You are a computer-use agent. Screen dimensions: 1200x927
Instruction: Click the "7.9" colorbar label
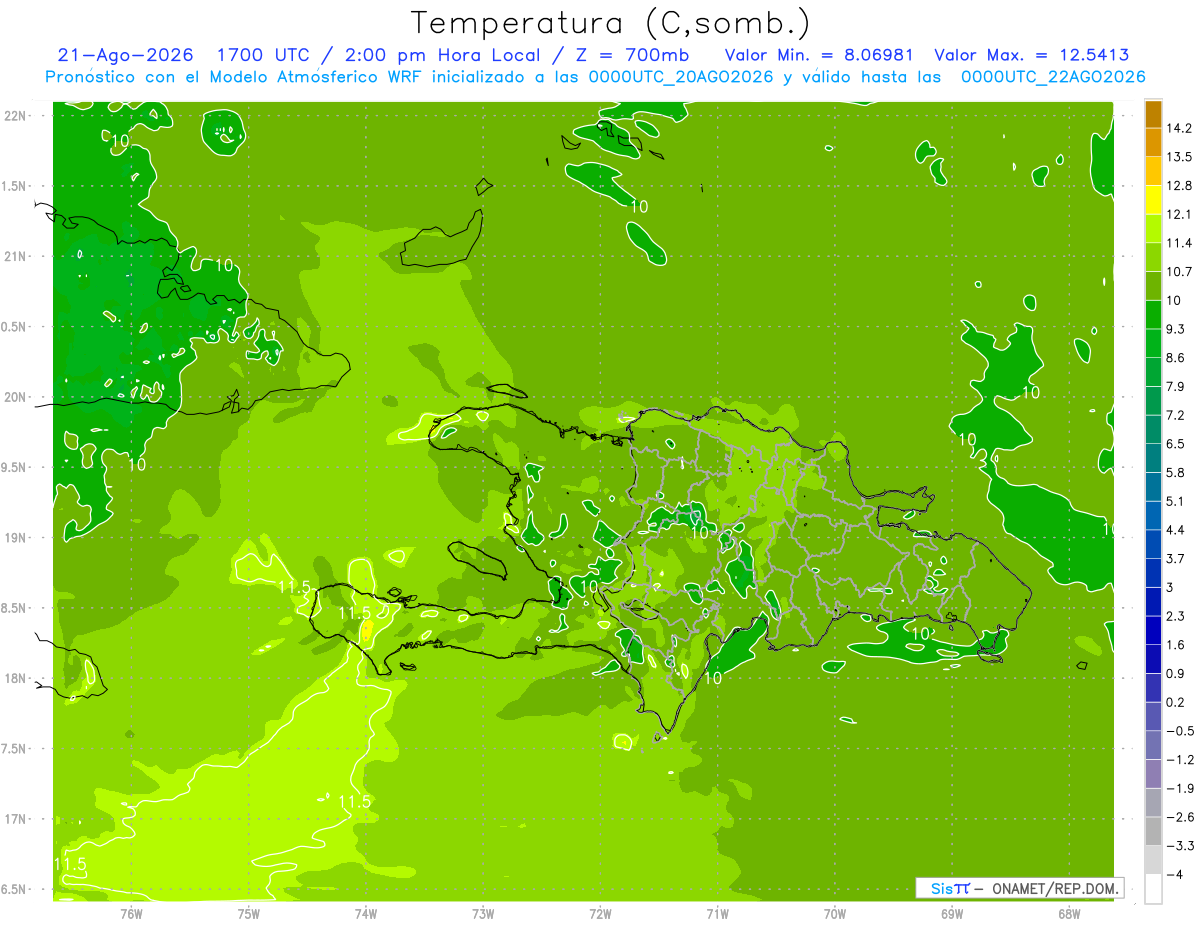pyautogui.click(x=1175, y=387)
